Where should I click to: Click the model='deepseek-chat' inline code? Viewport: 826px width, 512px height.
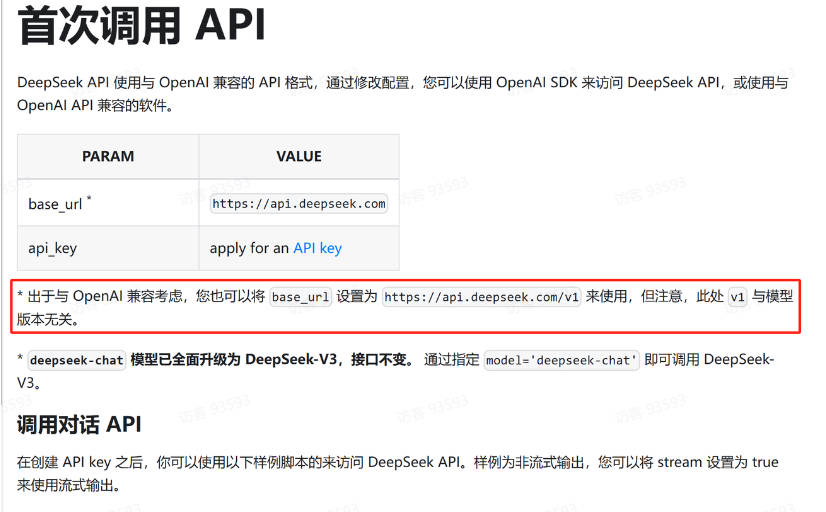tap(561, 360)
